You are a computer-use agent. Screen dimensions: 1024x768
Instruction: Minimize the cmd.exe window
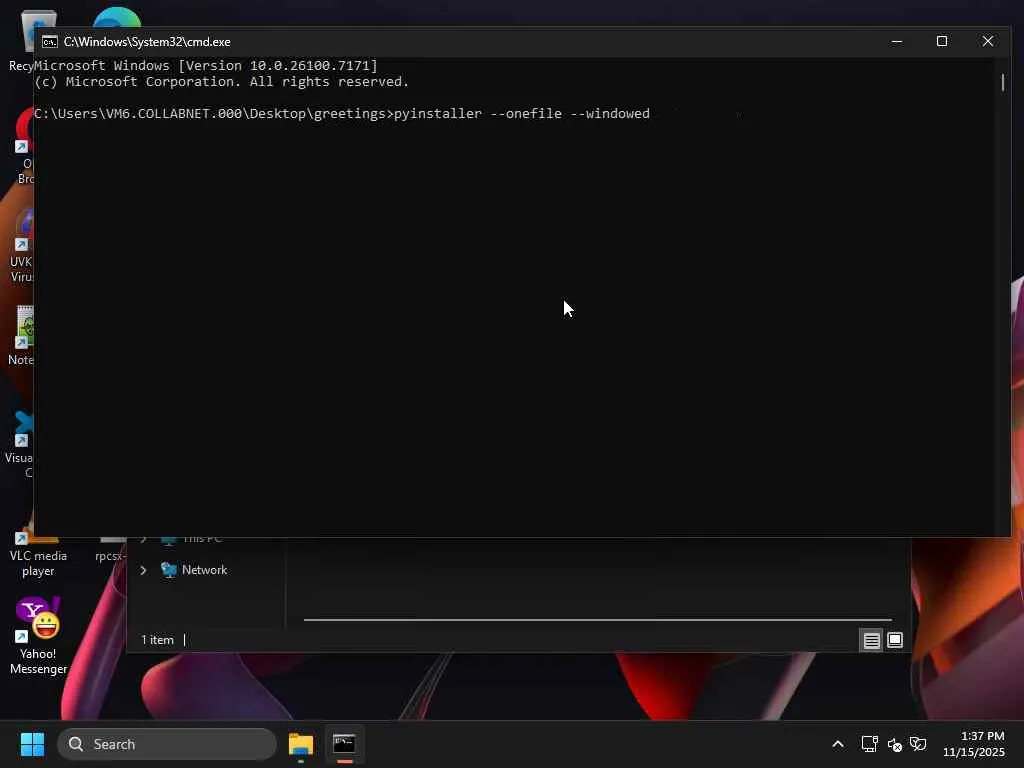897,41
